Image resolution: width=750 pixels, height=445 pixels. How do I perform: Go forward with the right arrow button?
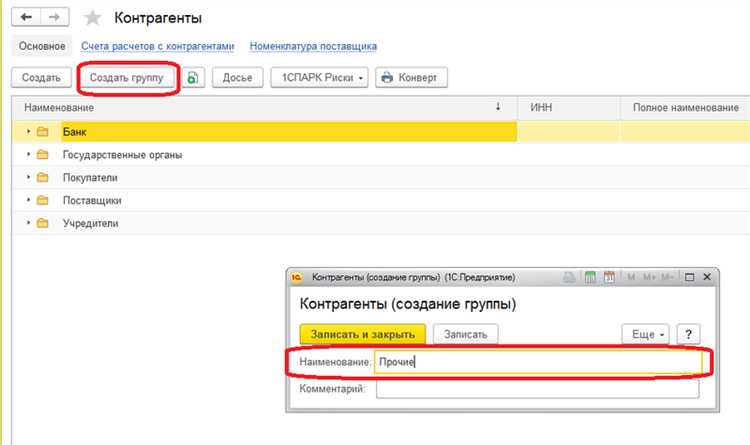(55, 18)
